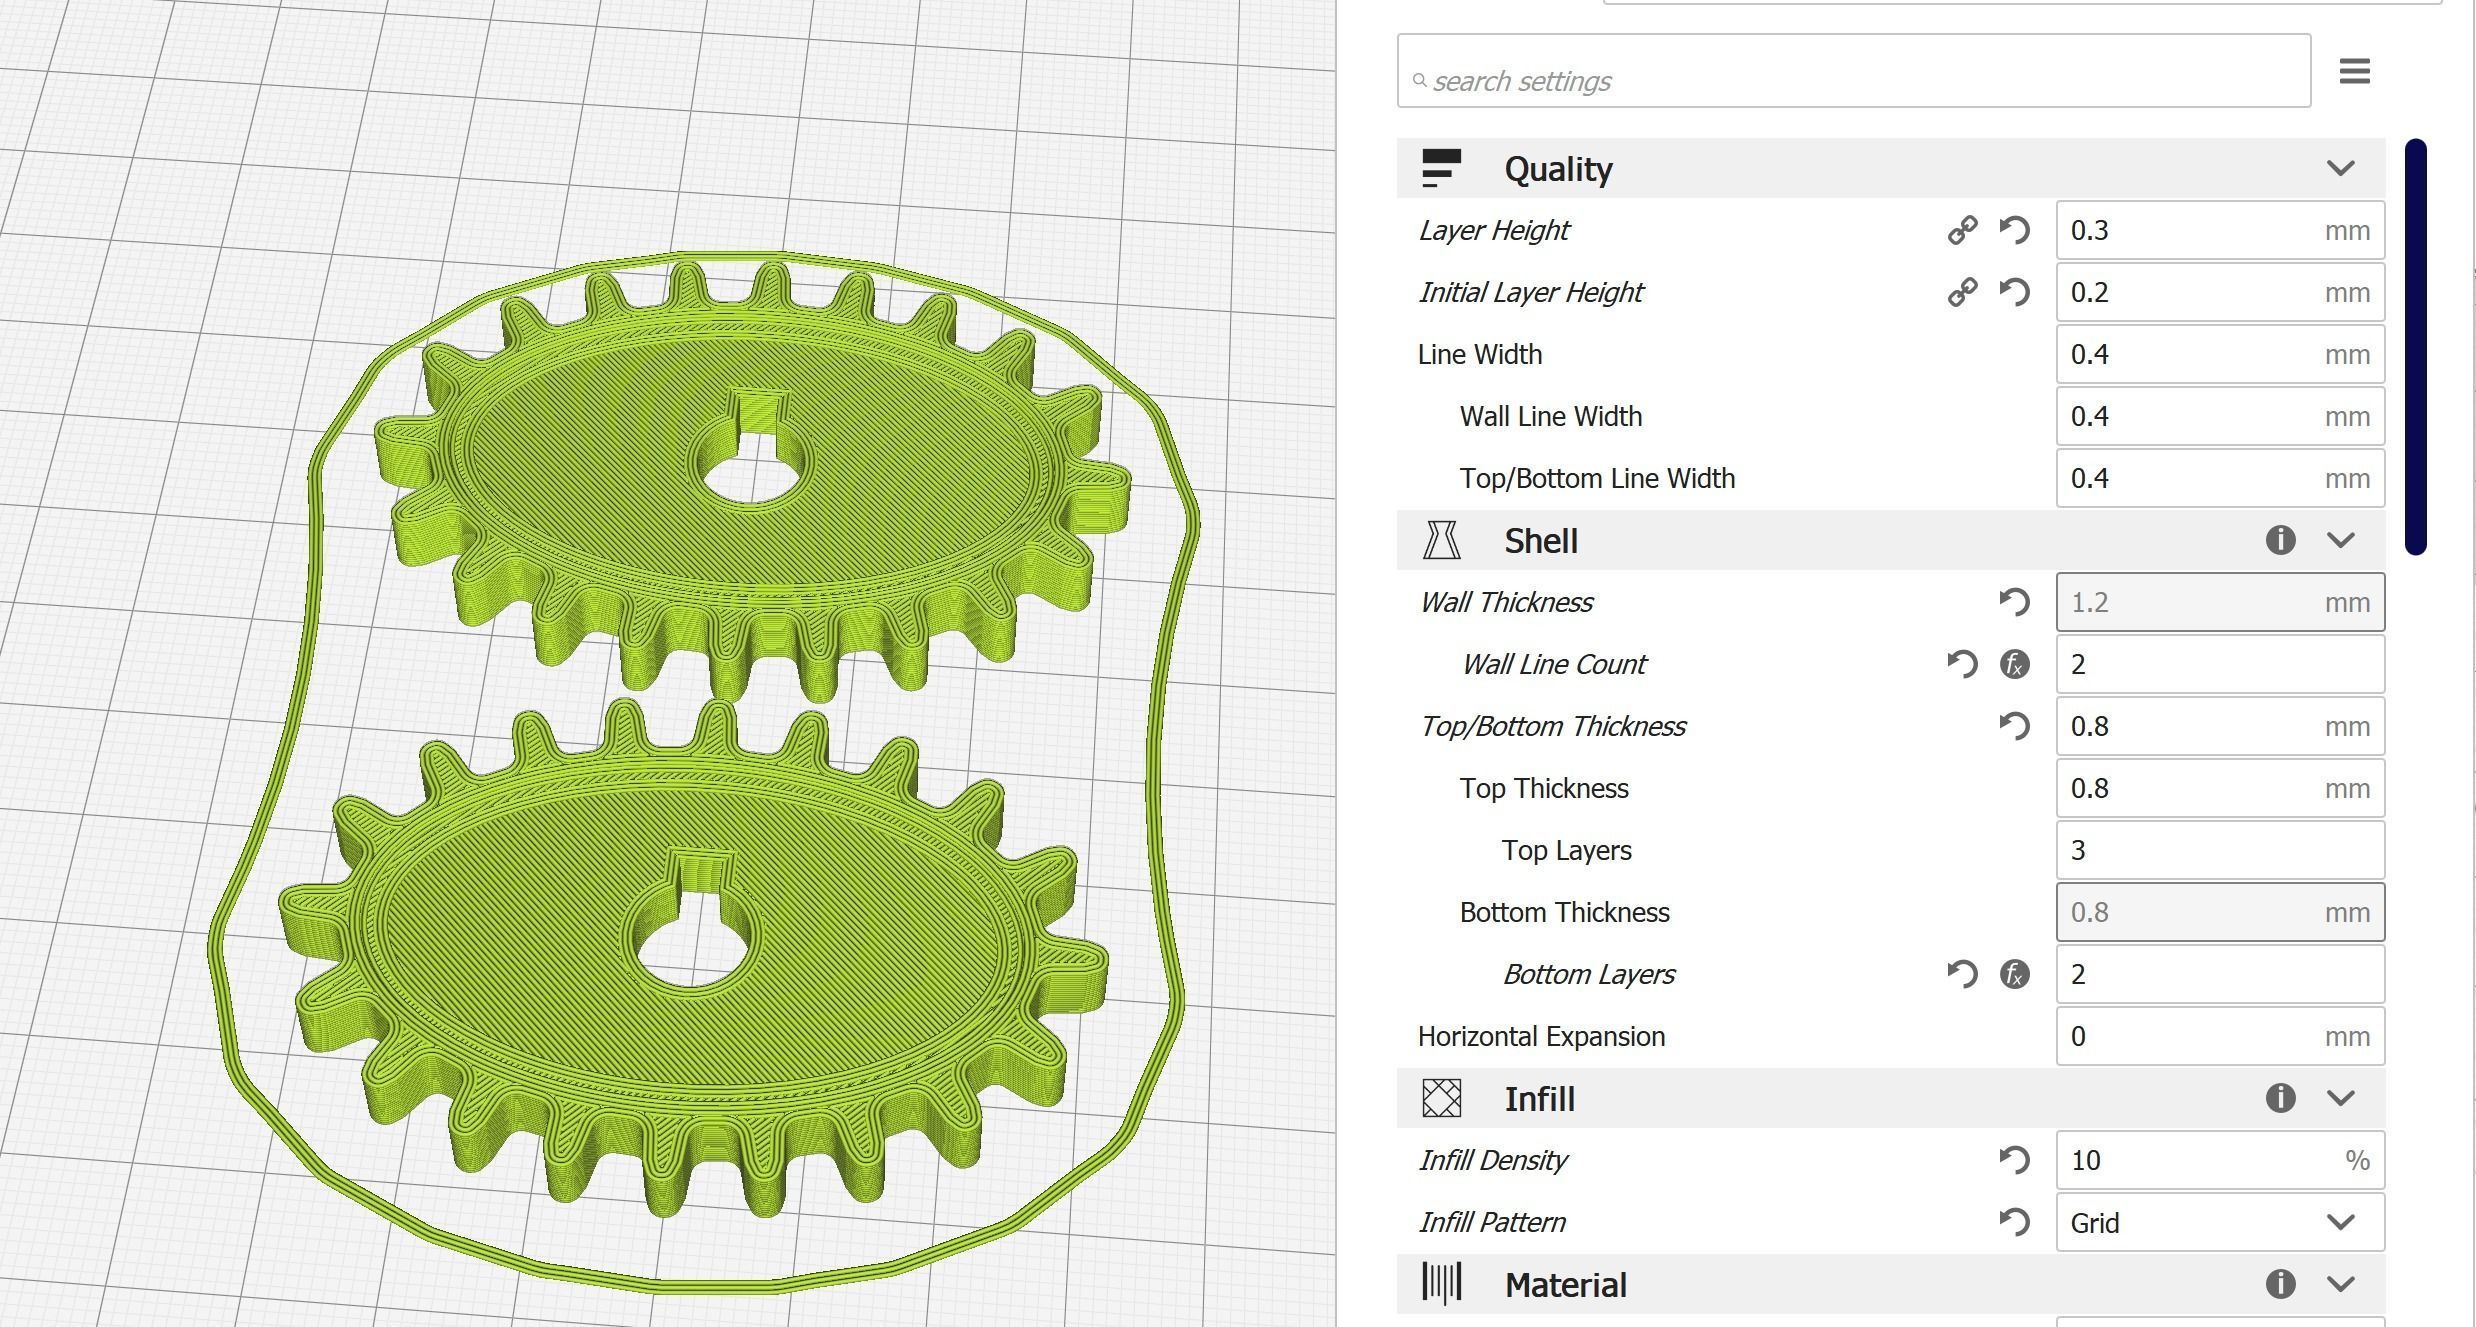The image size is (2476, 1327).
Task: Click the link icon beside Initial Layer Height
Action: (1962, 292)
